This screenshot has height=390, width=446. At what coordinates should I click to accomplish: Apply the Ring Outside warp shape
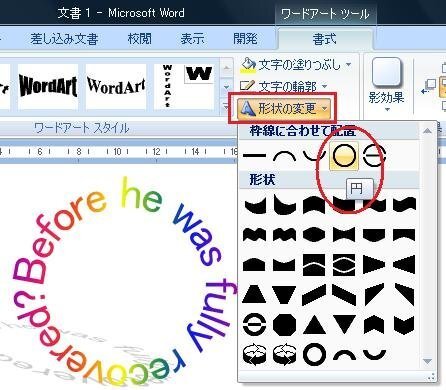pyautogui.click(x=284, y=354)
